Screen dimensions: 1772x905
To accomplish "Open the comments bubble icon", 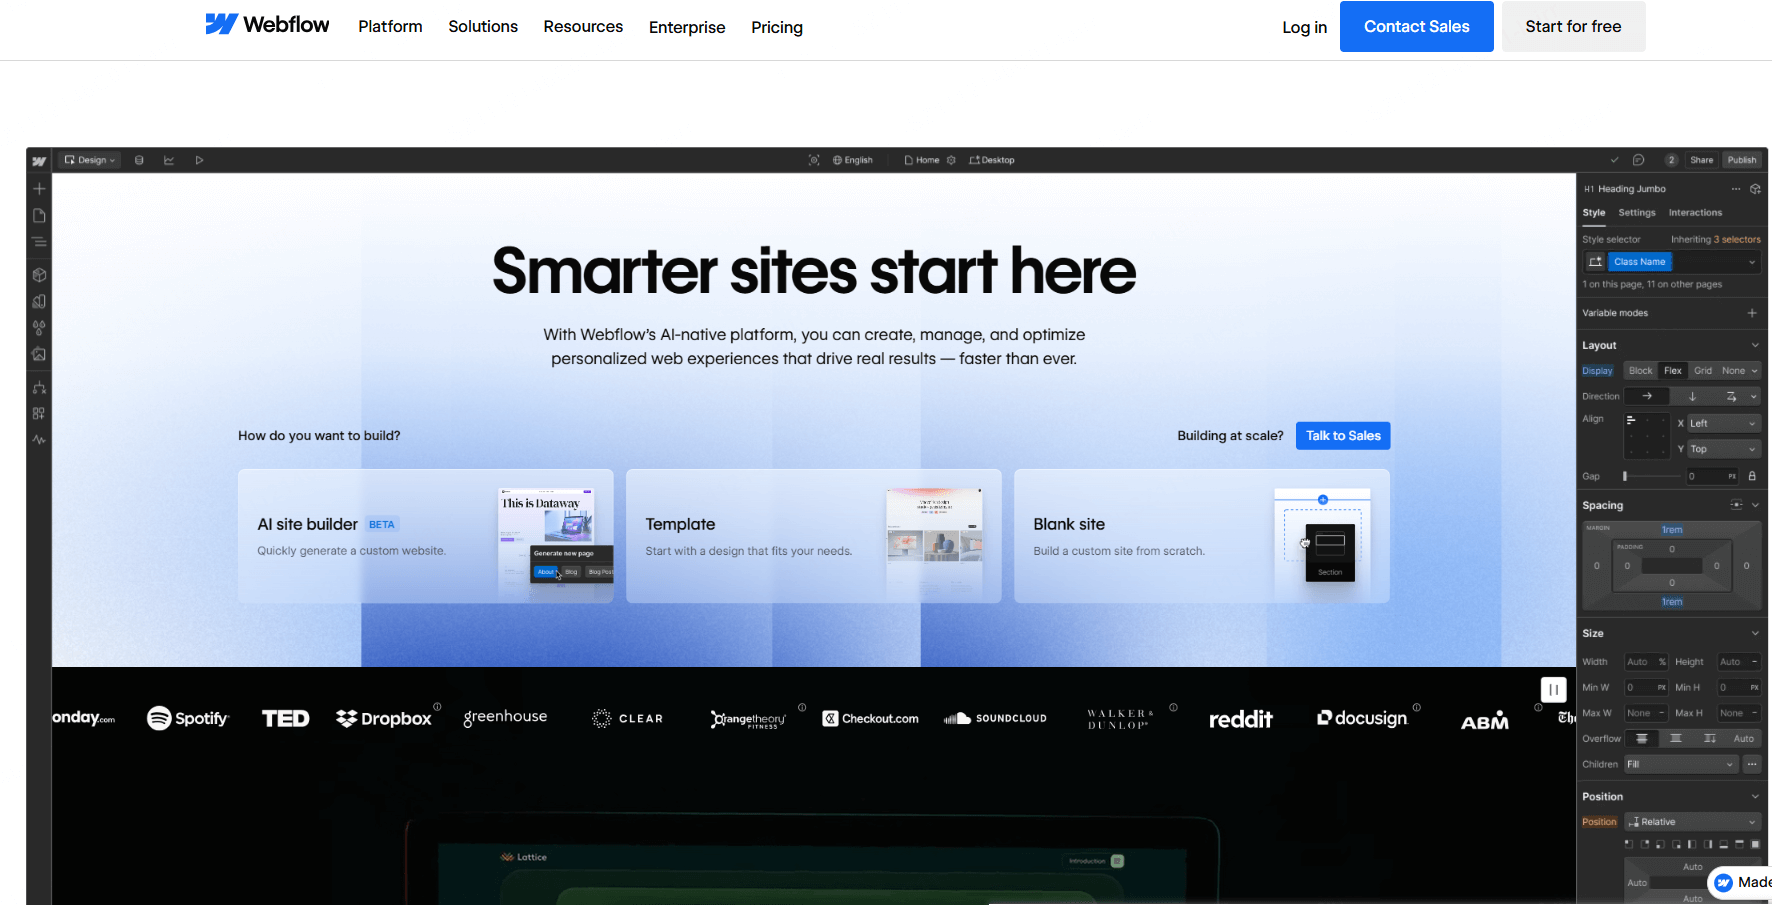I will (x=1638, y=160).
